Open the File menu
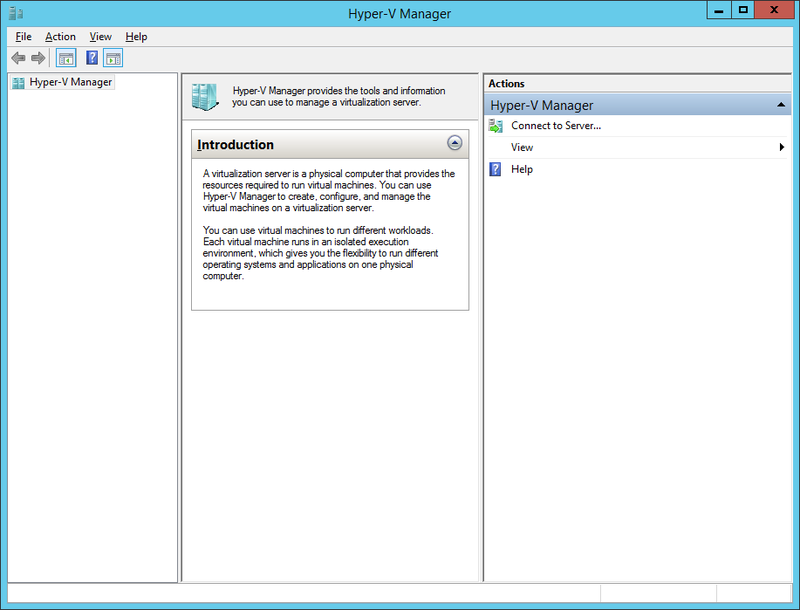This screenshot has height=610, width=800. pyautogui.click(x=22, y=36)
